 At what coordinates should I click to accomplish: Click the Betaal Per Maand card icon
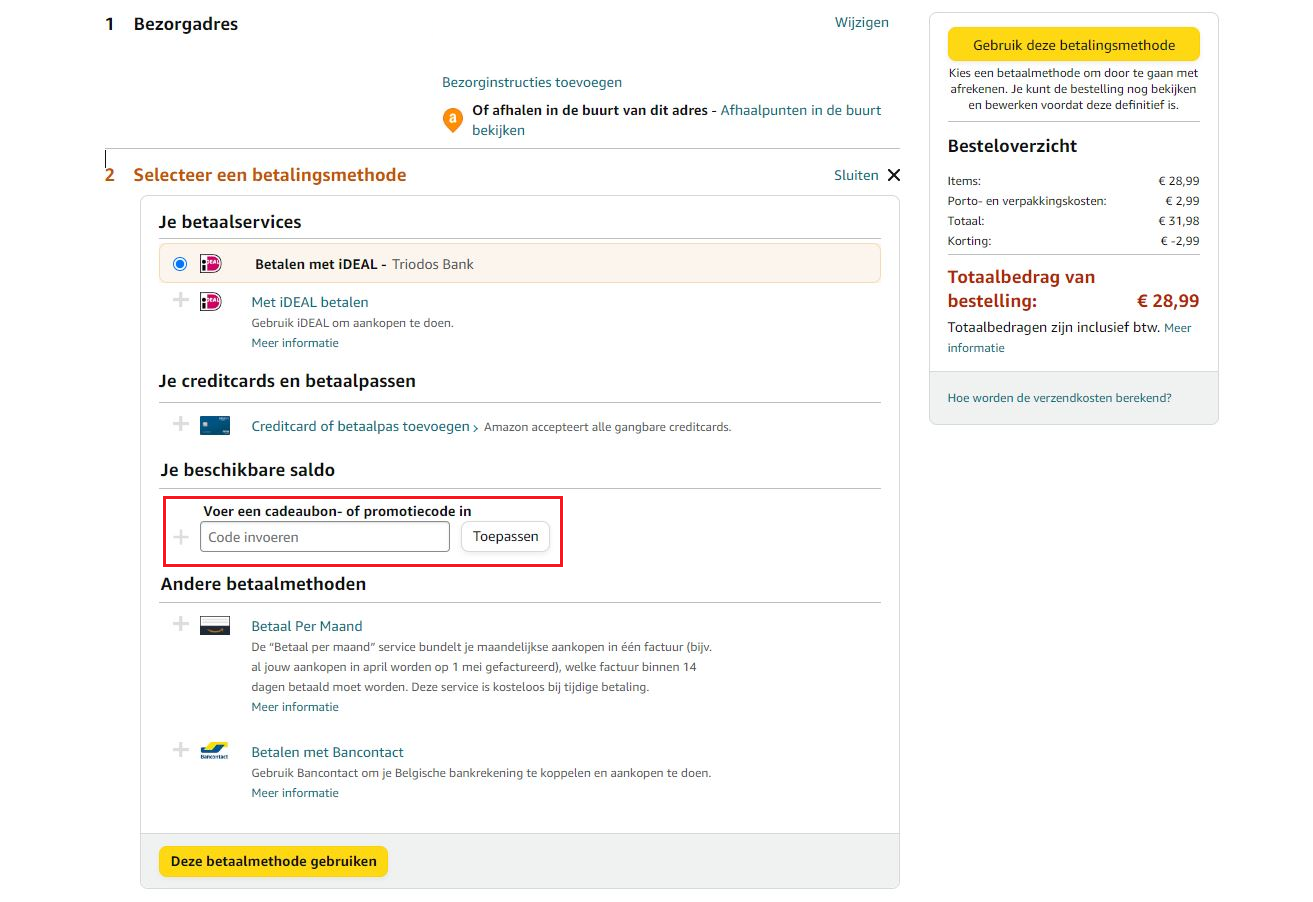click(x=214, y=625)
